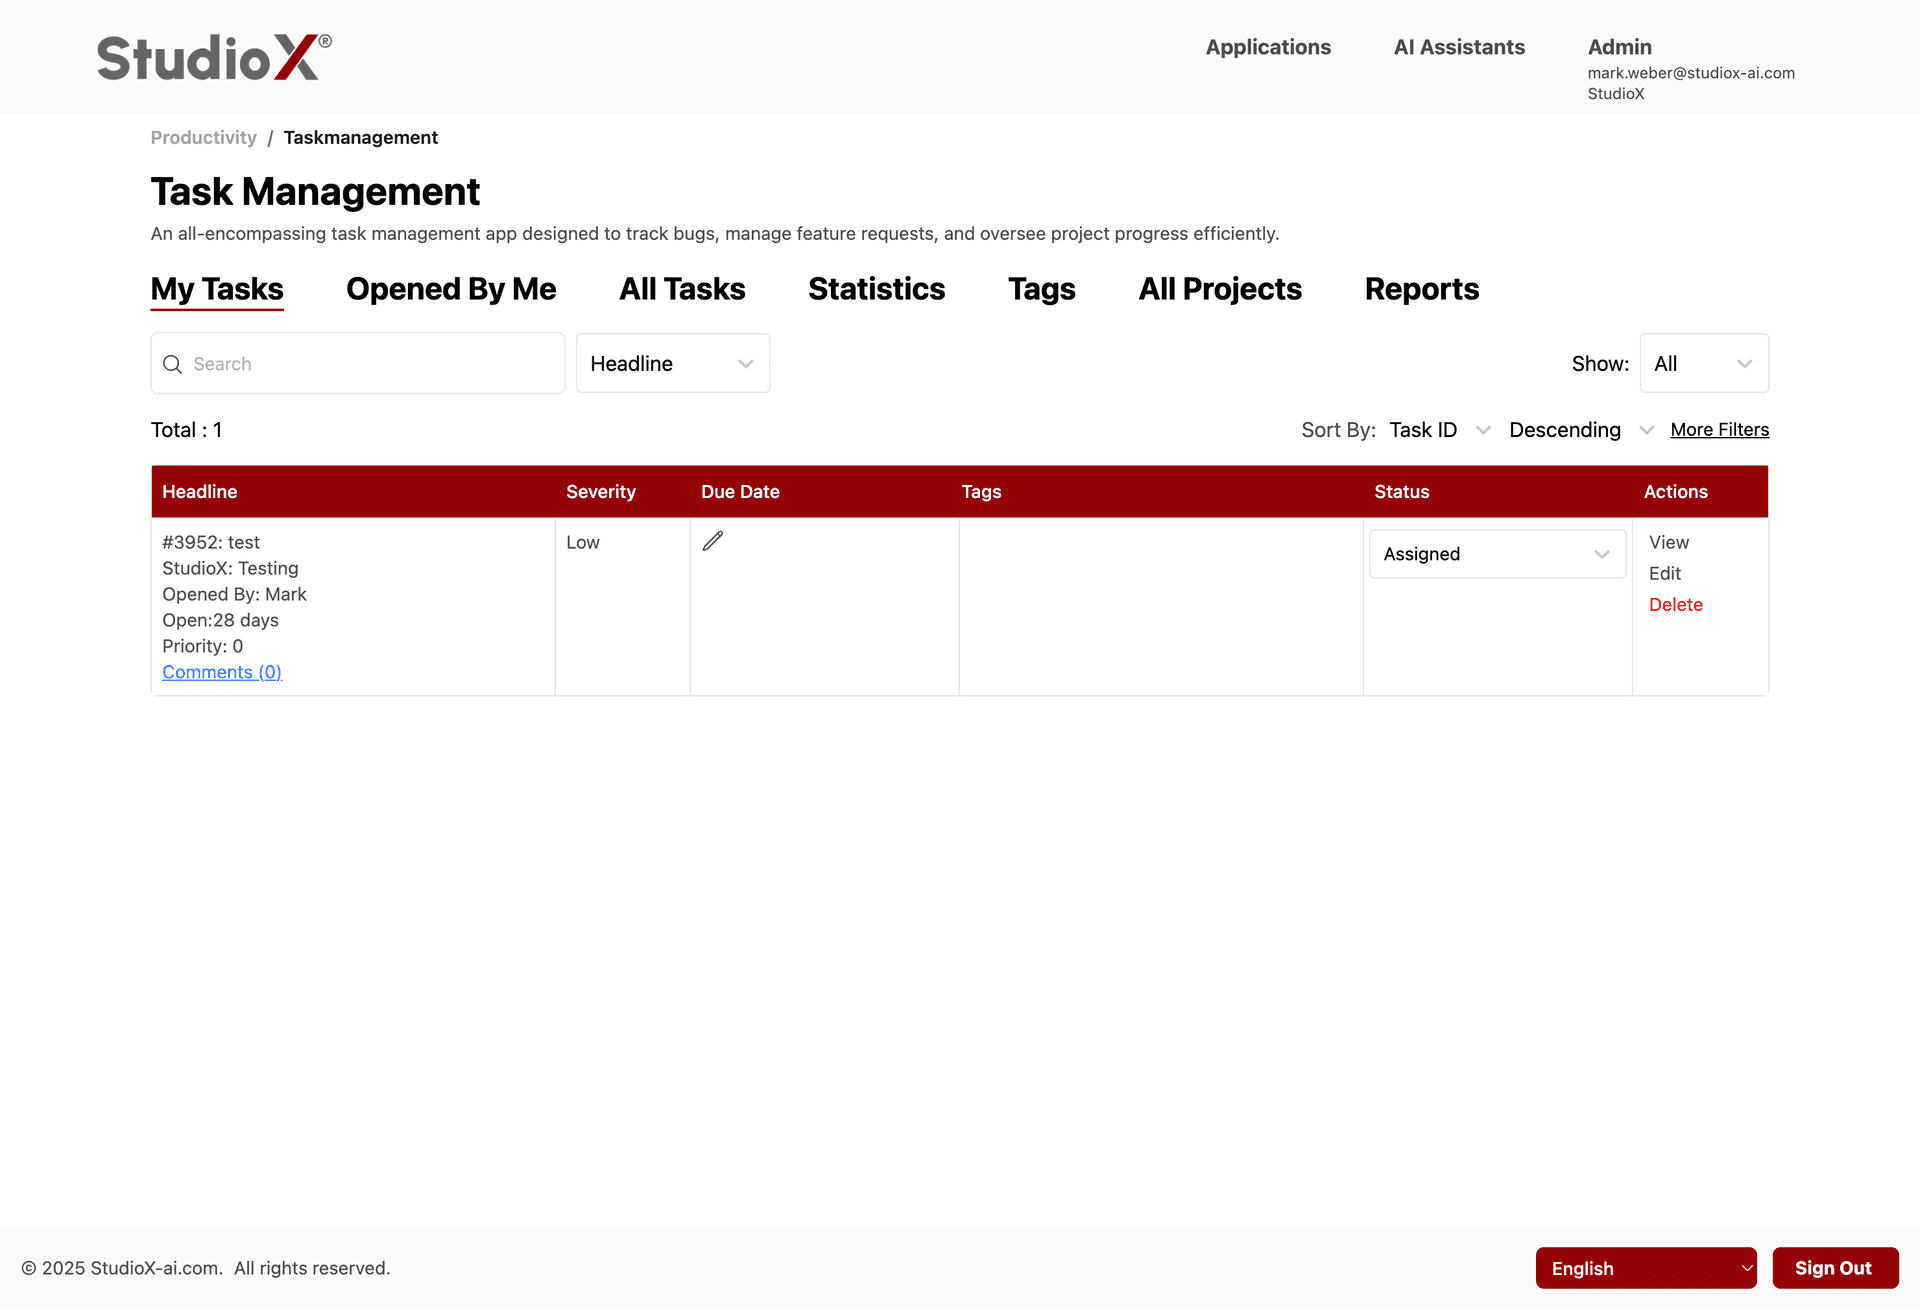Open More Filters options
1920x1310 pixels.
(1719, 429)
